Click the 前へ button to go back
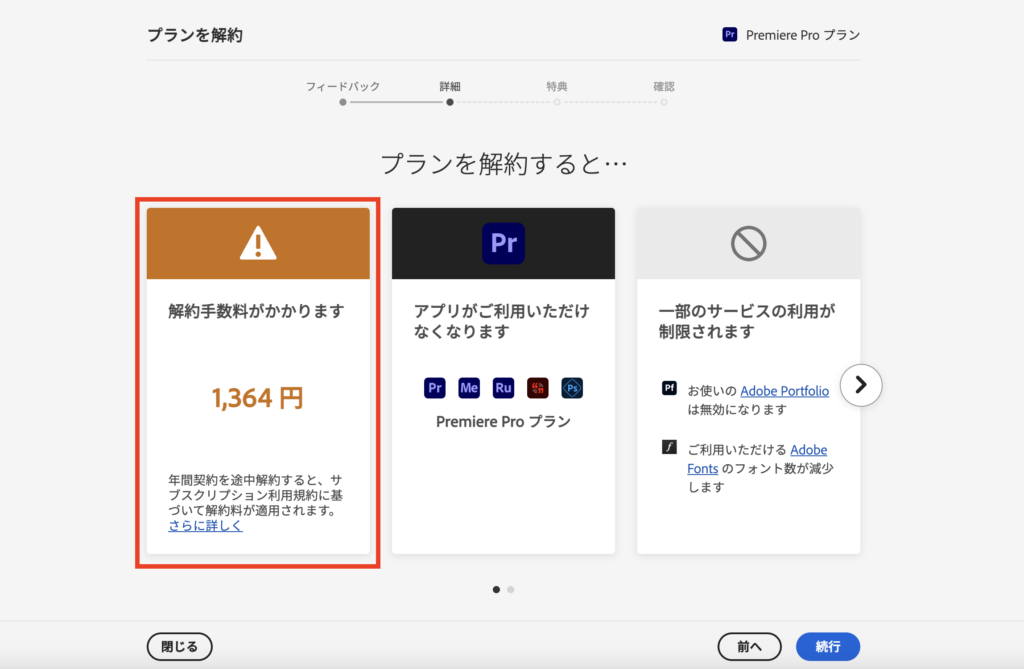Image resolution: width=1024 pixels, height=669 pixels. click(750, 646)
